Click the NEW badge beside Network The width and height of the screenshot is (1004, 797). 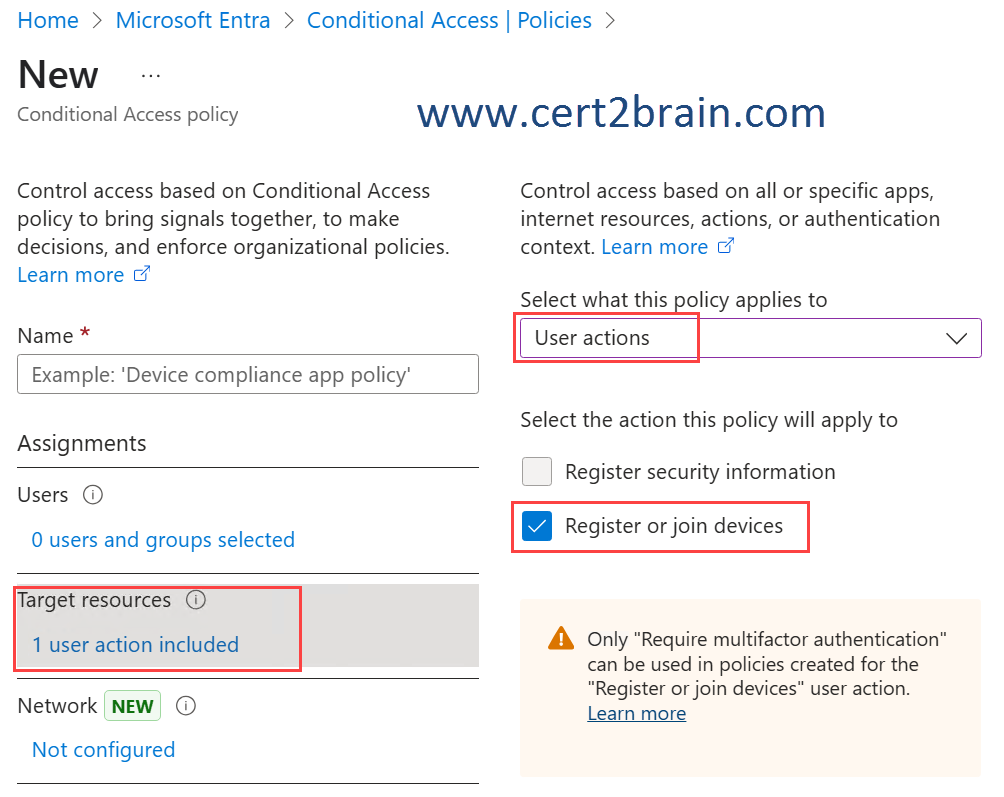click(133, 705)
